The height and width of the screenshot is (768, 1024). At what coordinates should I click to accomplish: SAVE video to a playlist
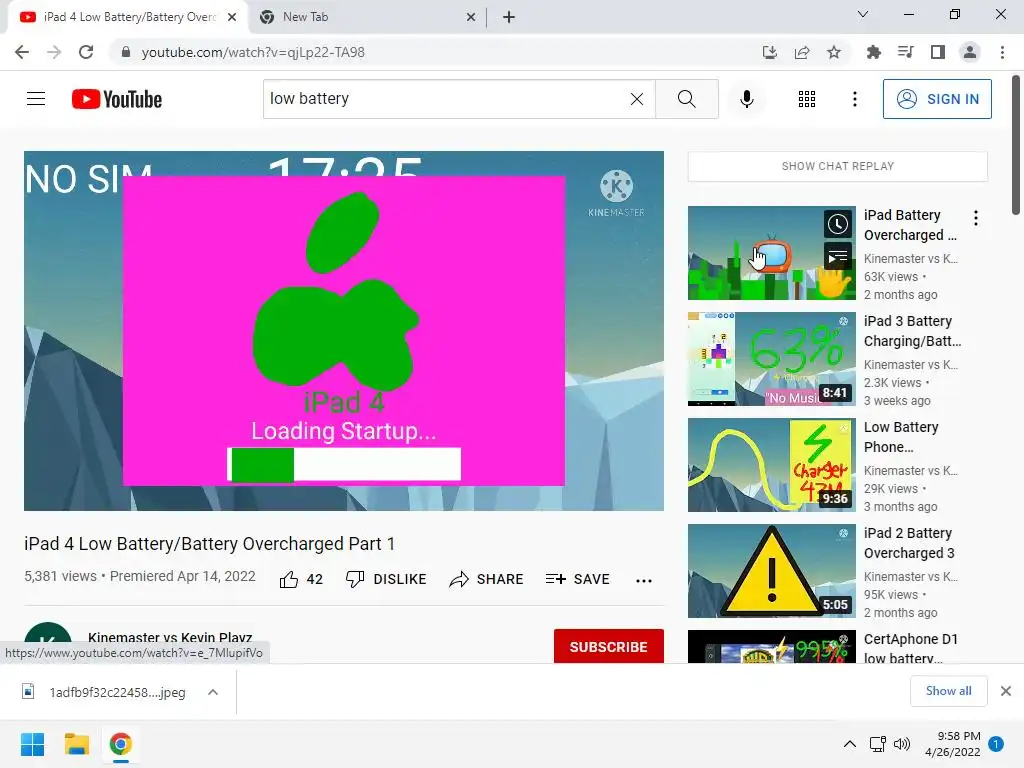click(577, 579)
